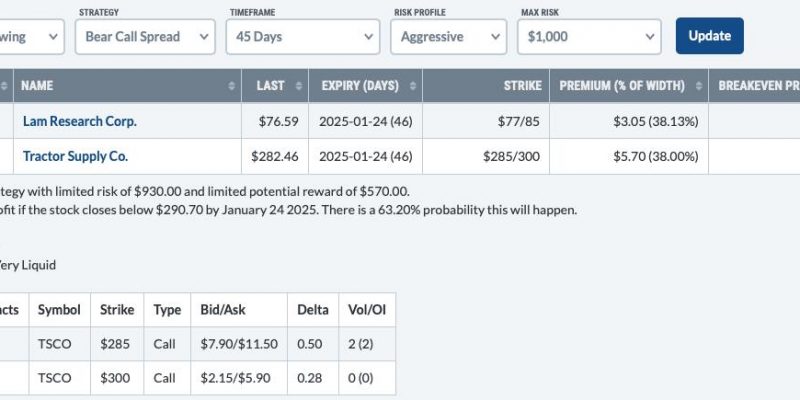The image size is (800, 400).
Task: Open the Timeframe 45 Days dropdown
Action: pyautogui.click(x=303, y=37)
